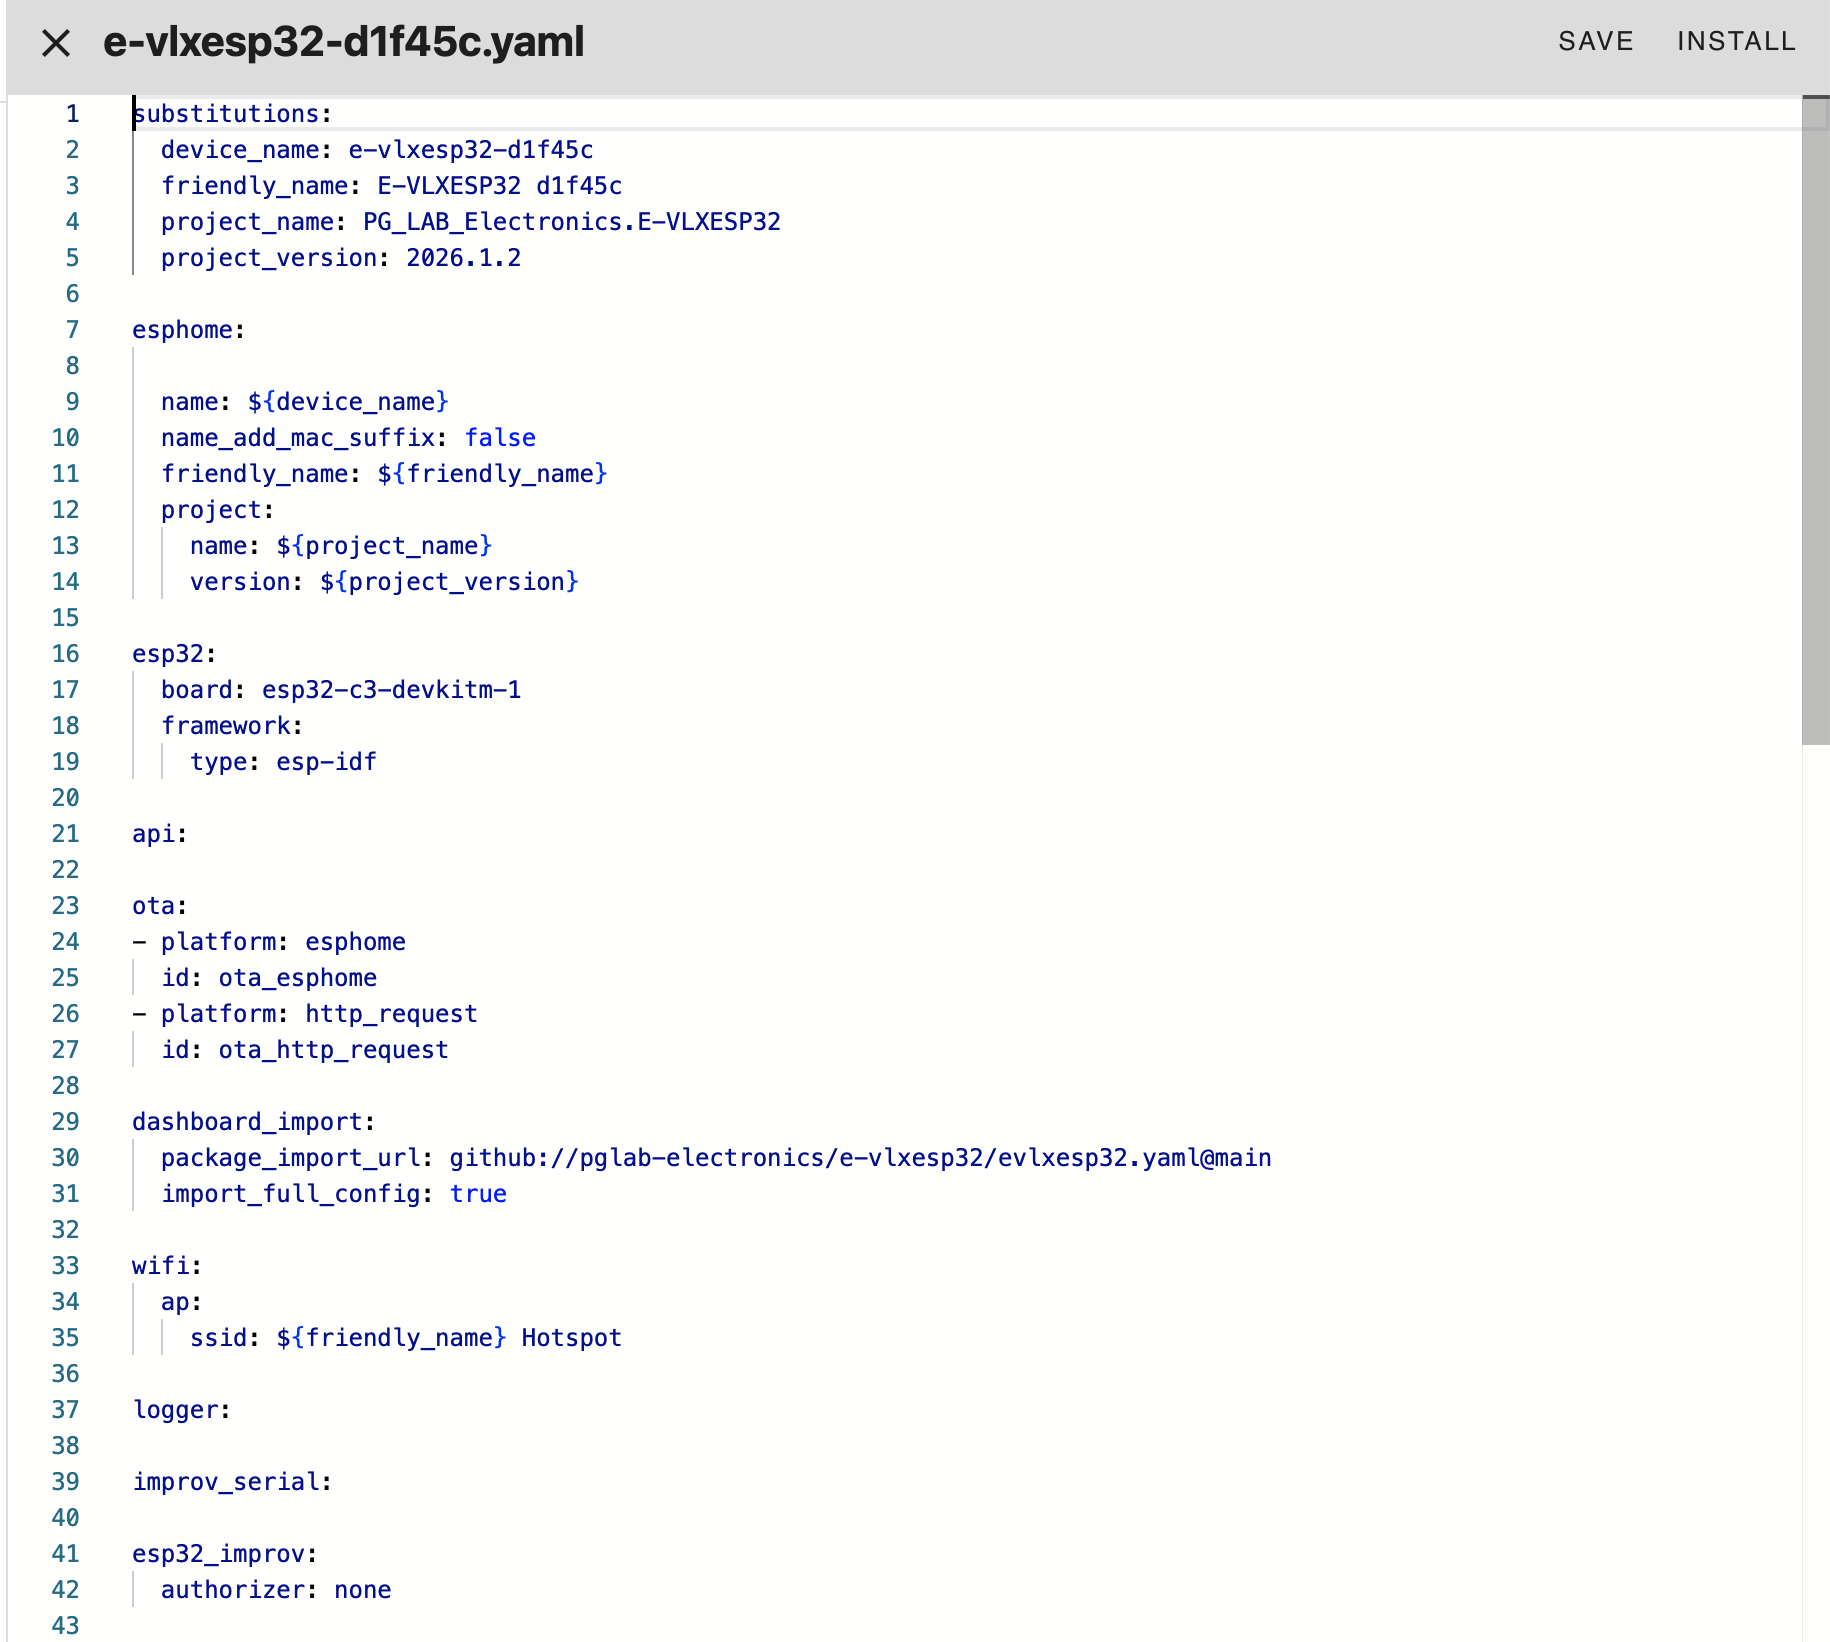Click the file title e-vlxesp32-d1f45c.yaml
Viewport: 1830px width, 1642px height.
pos(344,42)
